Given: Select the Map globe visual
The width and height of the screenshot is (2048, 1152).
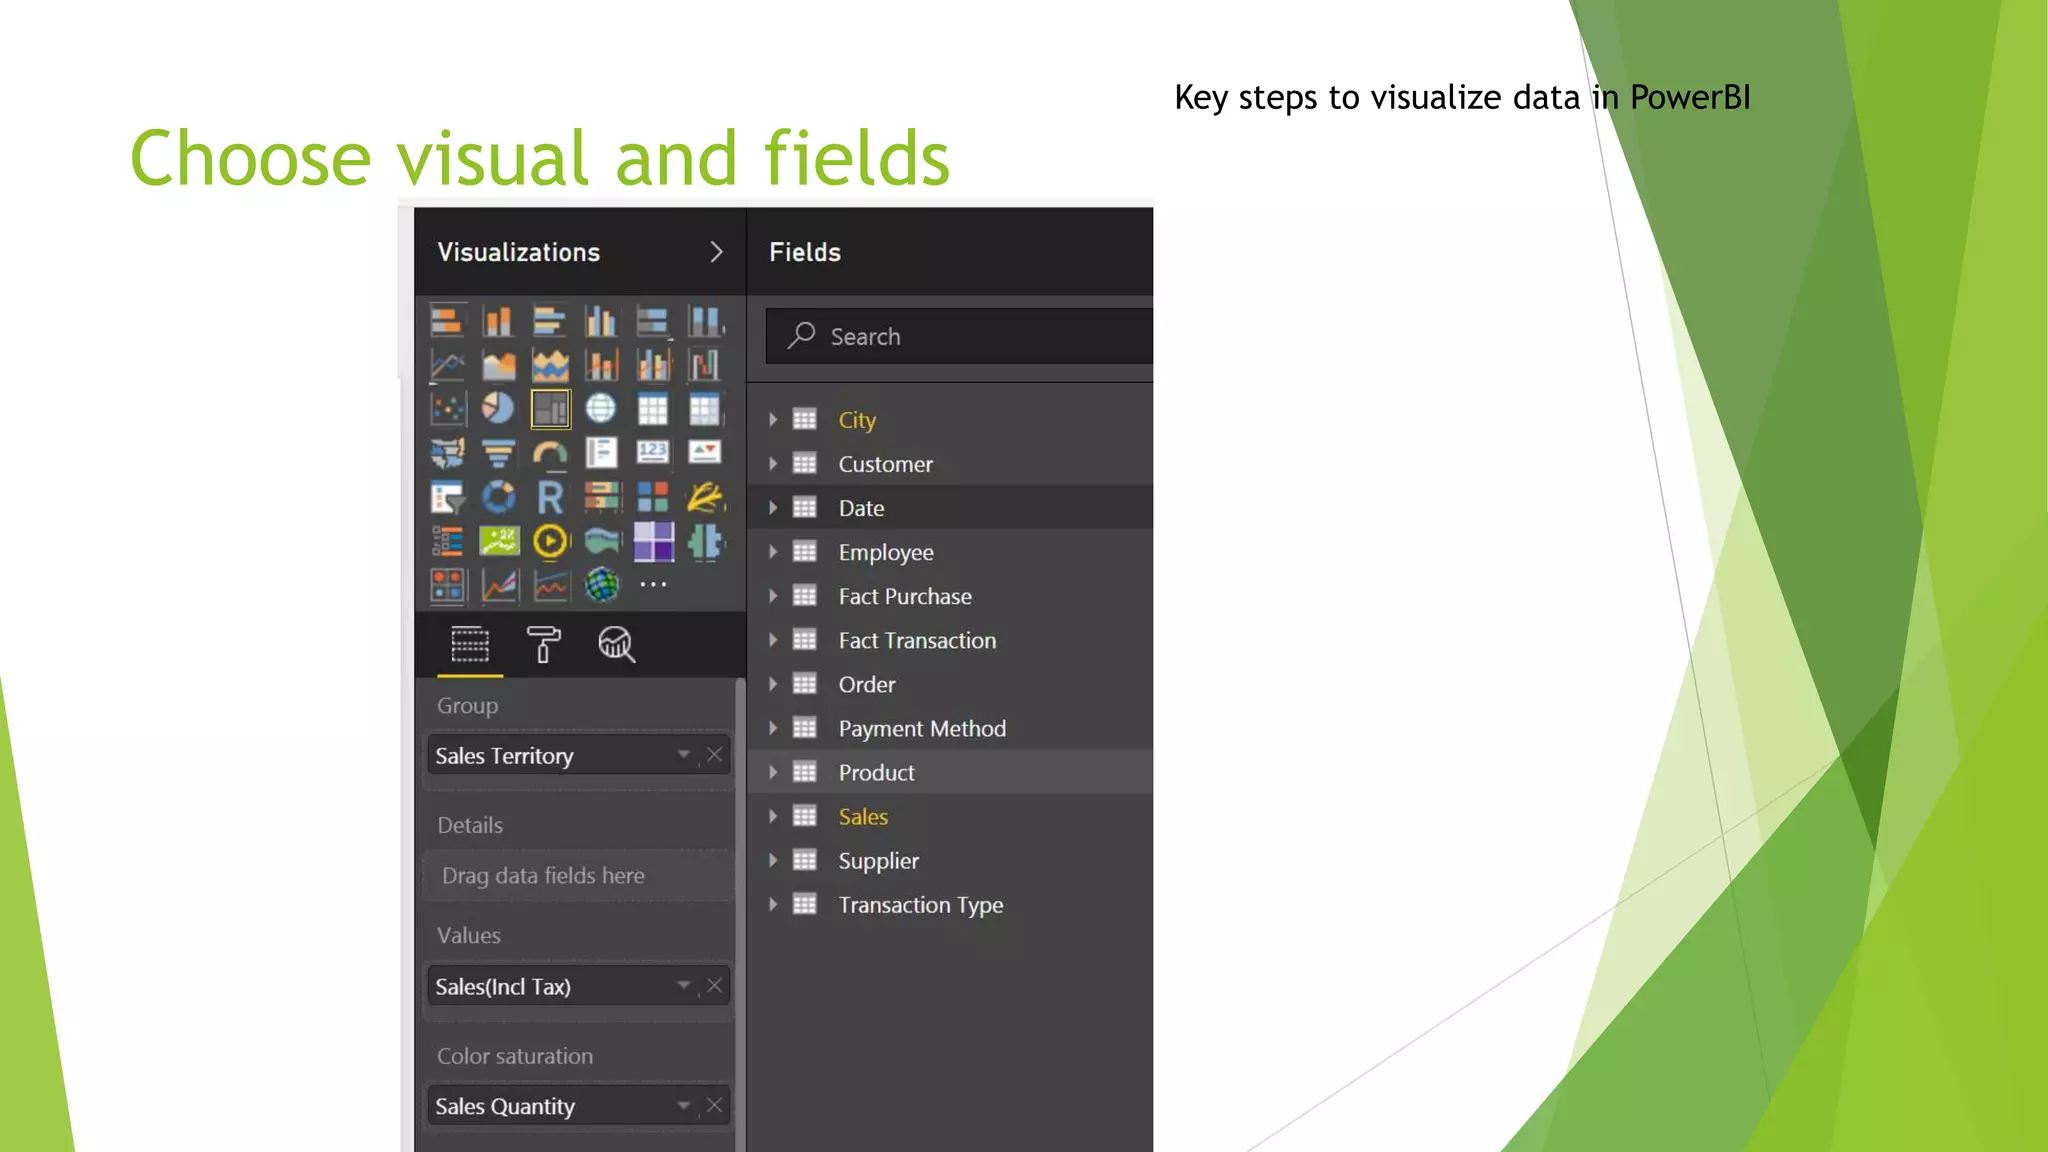Looking at the screenshot, I should click(601, 409).
